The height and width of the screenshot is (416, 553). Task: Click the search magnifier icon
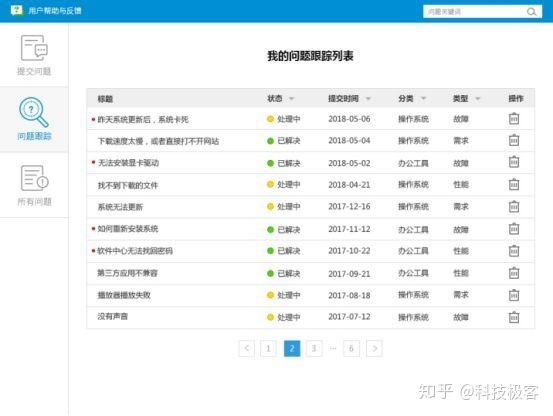click(x=531, y=12)
